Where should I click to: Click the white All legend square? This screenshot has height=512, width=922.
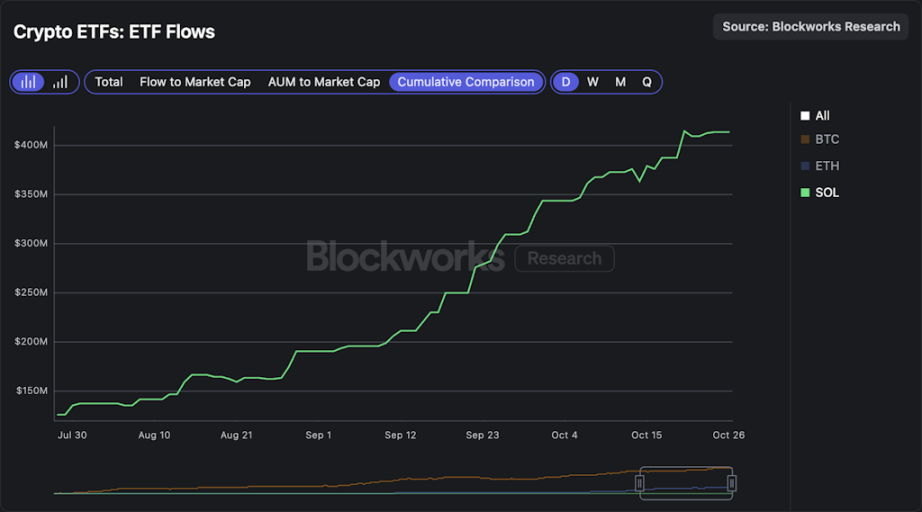coord(805,116)
